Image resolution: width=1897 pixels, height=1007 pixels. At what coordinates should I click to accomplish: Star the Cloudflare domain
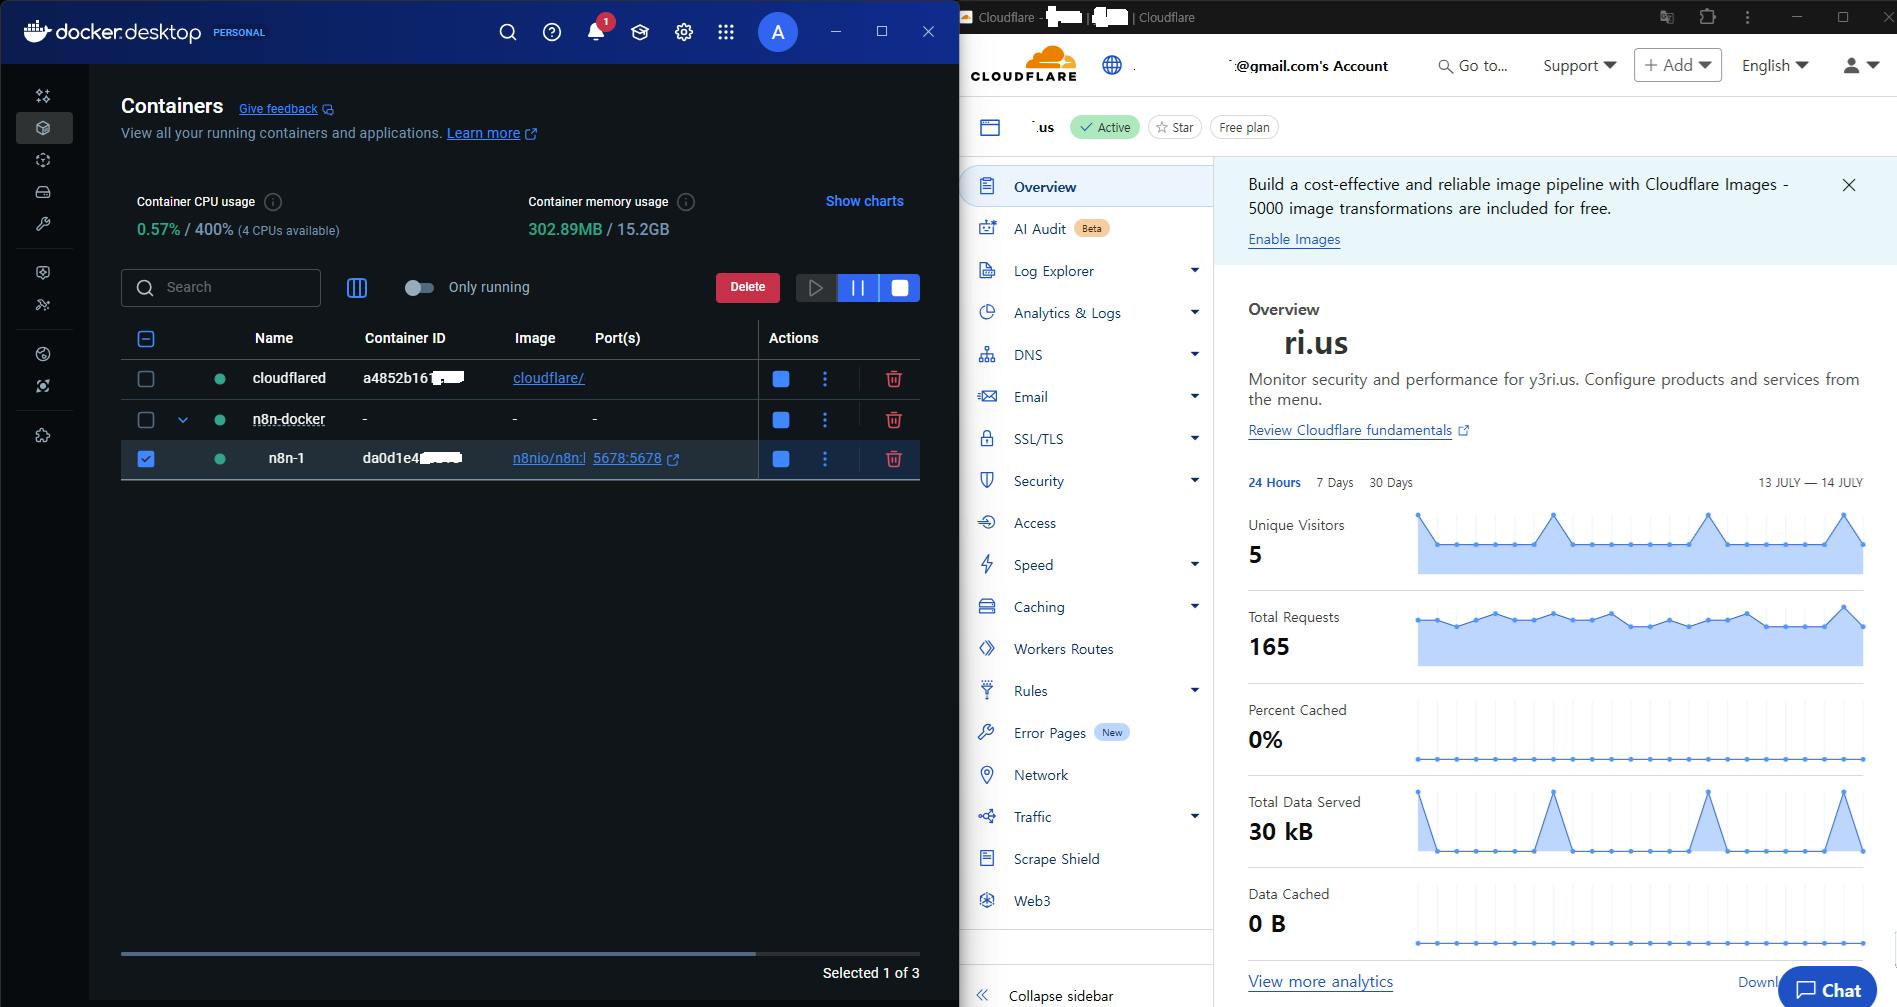(x=1175, y=127)
